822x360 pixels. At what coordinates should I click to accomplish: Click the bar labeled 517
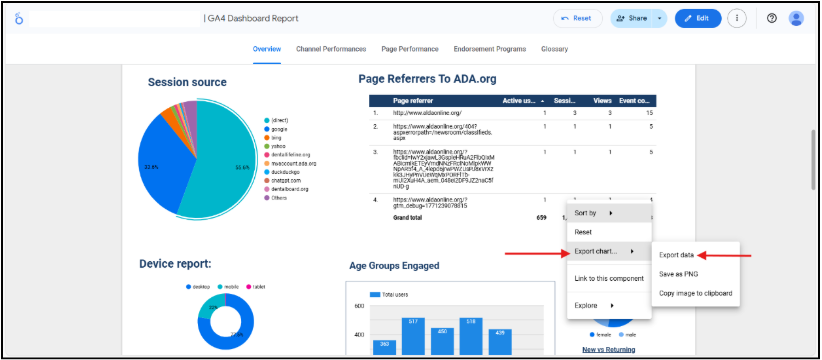(413, 336)
